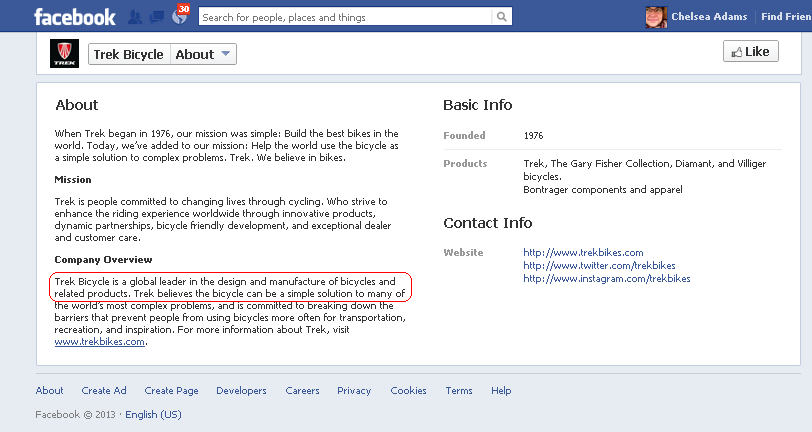
Task: Open messages icon in header
Action: 157,18
